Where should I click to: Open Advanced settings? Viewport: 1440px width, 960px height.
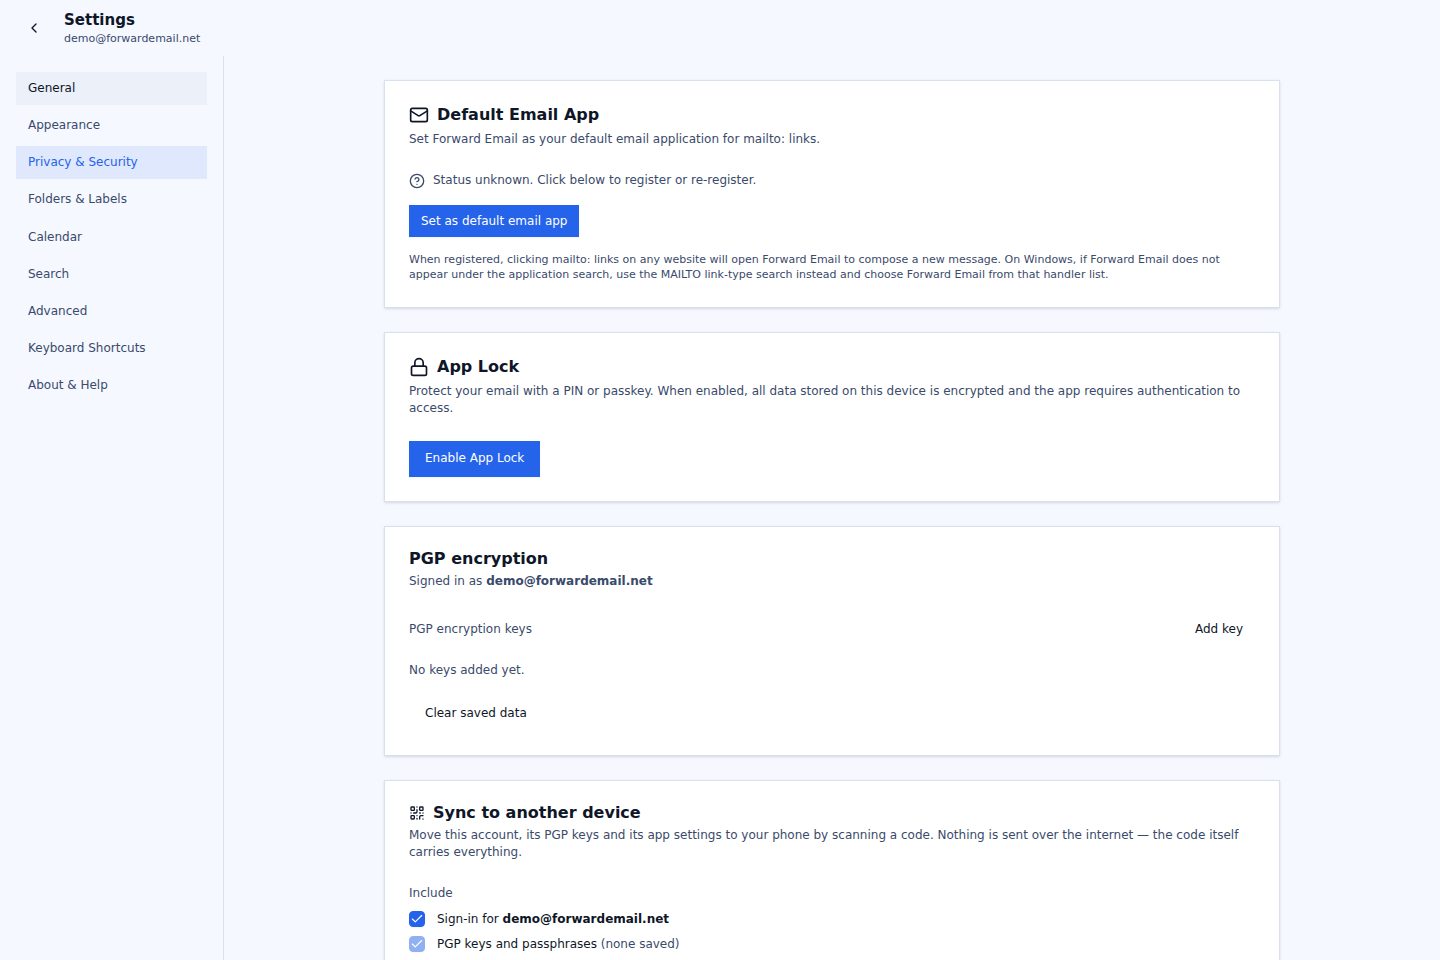pyautogui.click(x=111, y=311)
